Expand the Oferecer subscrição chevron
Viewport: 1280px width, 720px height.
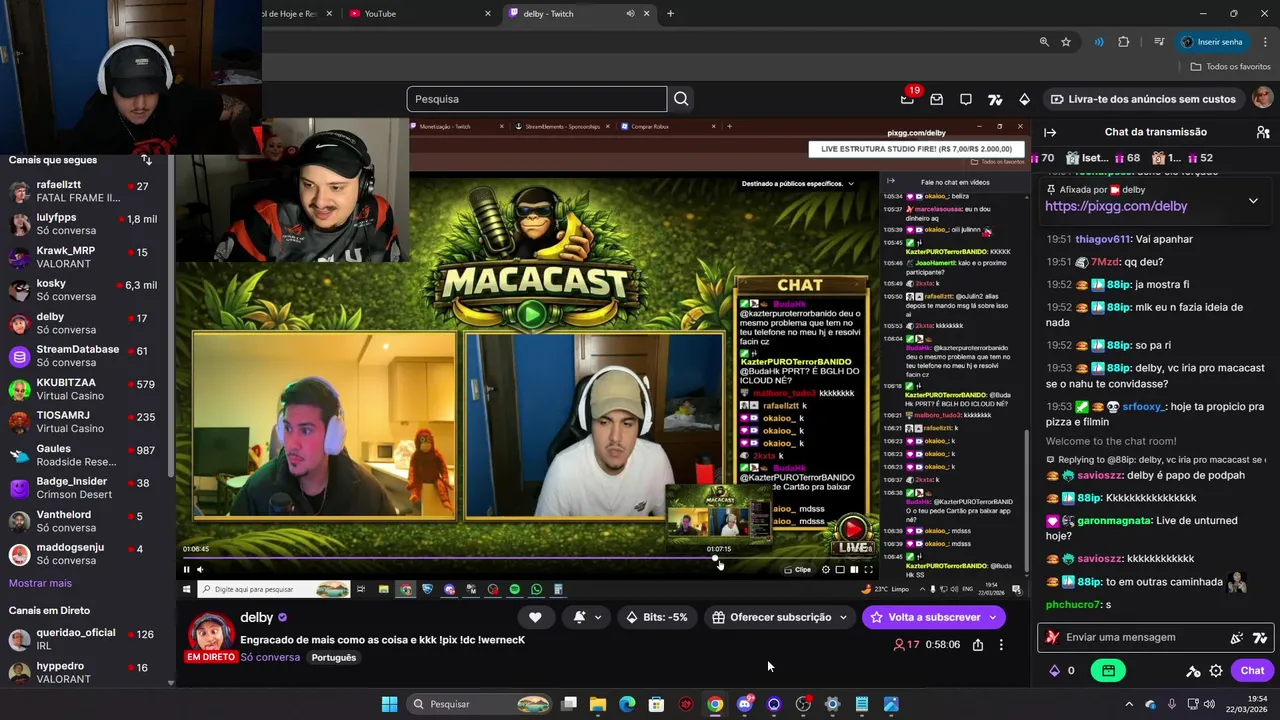click(843, 617)
